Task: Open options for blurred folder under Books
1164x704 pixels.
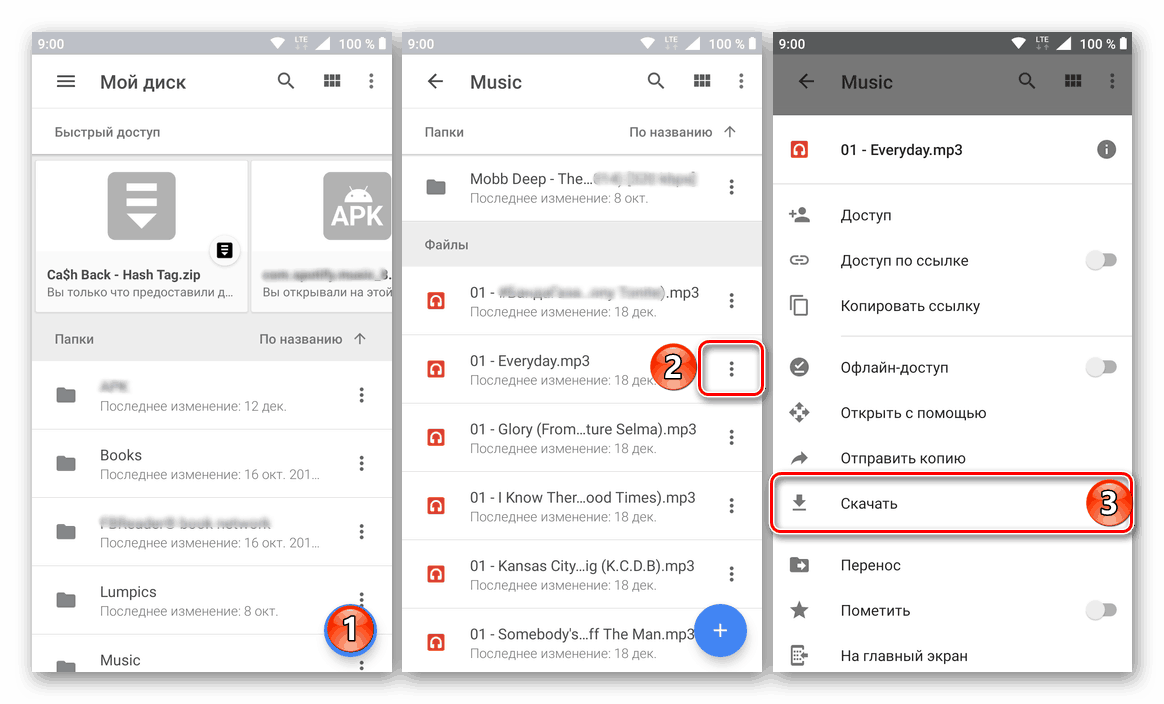Action: [x=362, y=532]
